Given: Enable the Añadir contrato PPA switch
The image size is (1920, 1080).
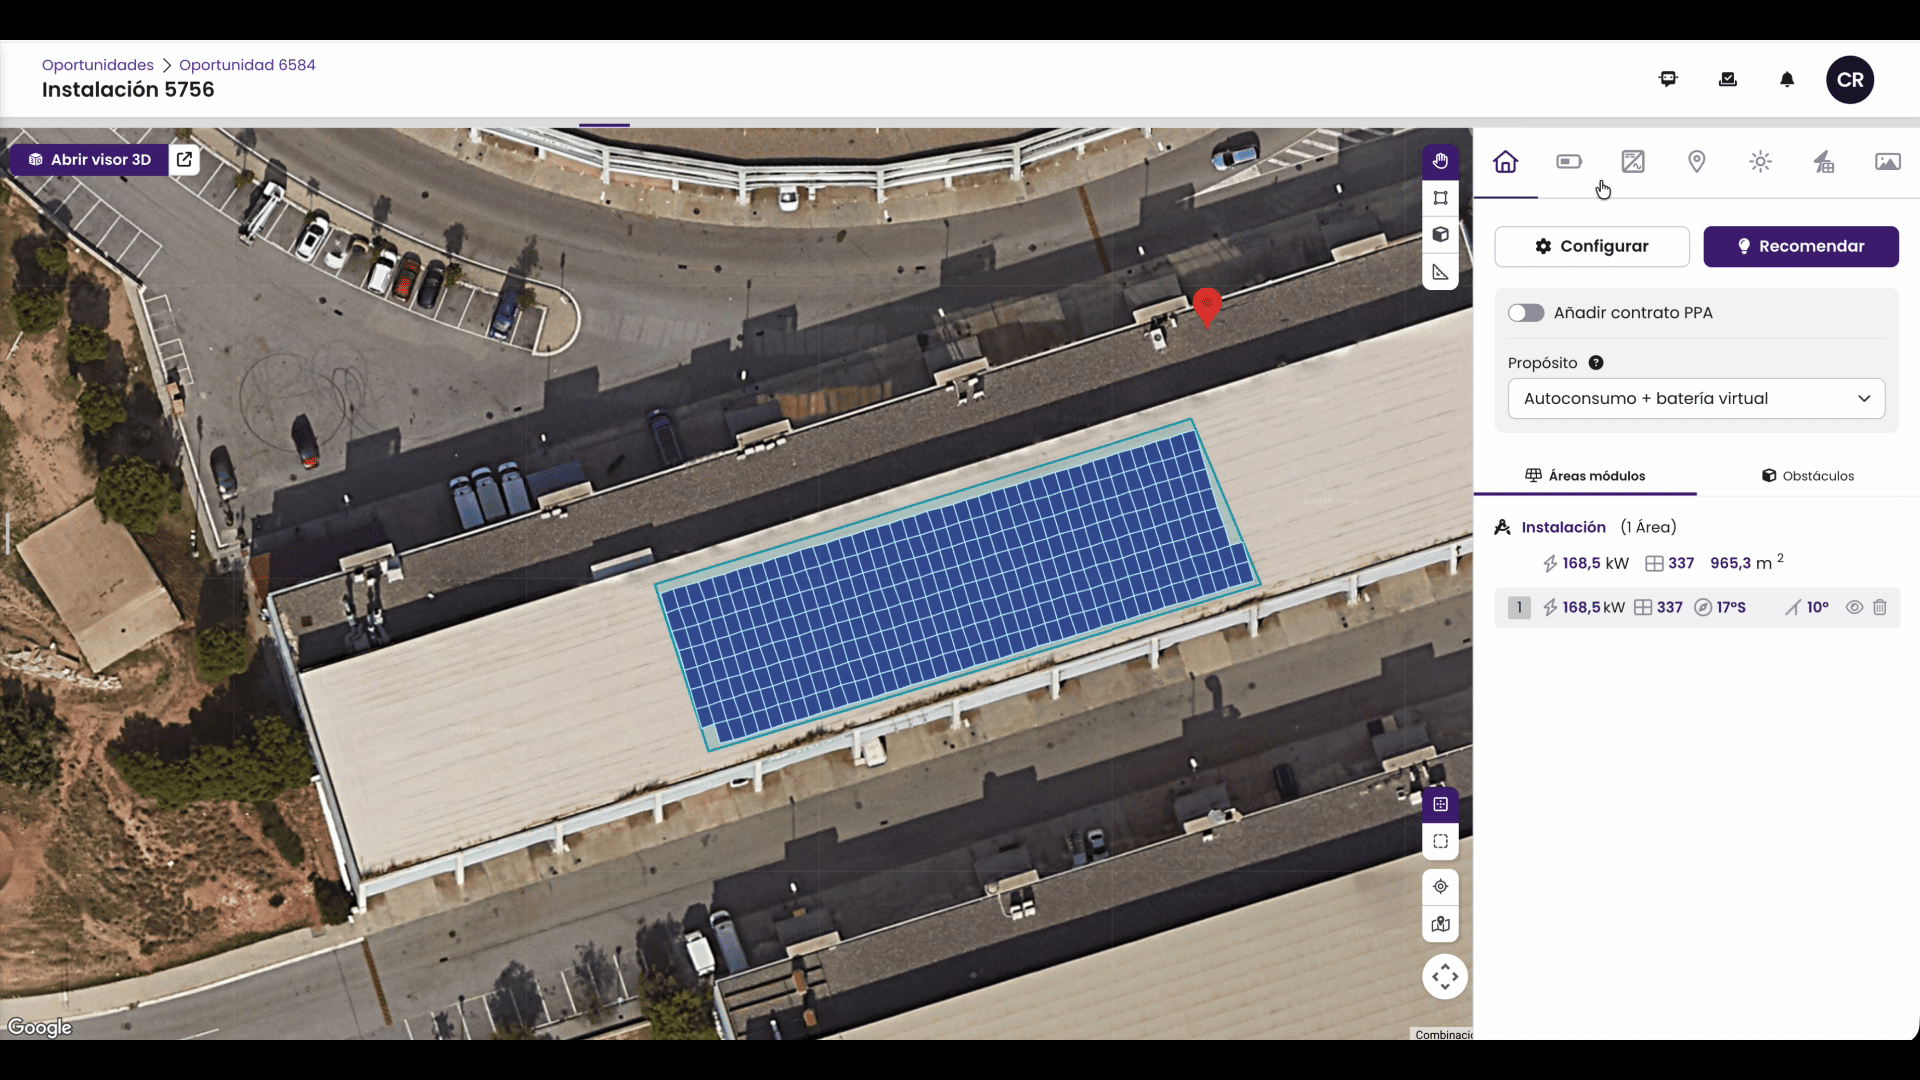Looking at the screenshot, I should [1526, 313].
